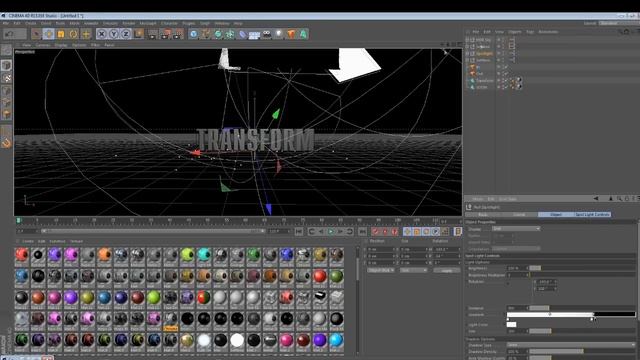The image size is (640, 360).
Task: Click Render to Picture Viewer icon
Action: click(166, 34)
